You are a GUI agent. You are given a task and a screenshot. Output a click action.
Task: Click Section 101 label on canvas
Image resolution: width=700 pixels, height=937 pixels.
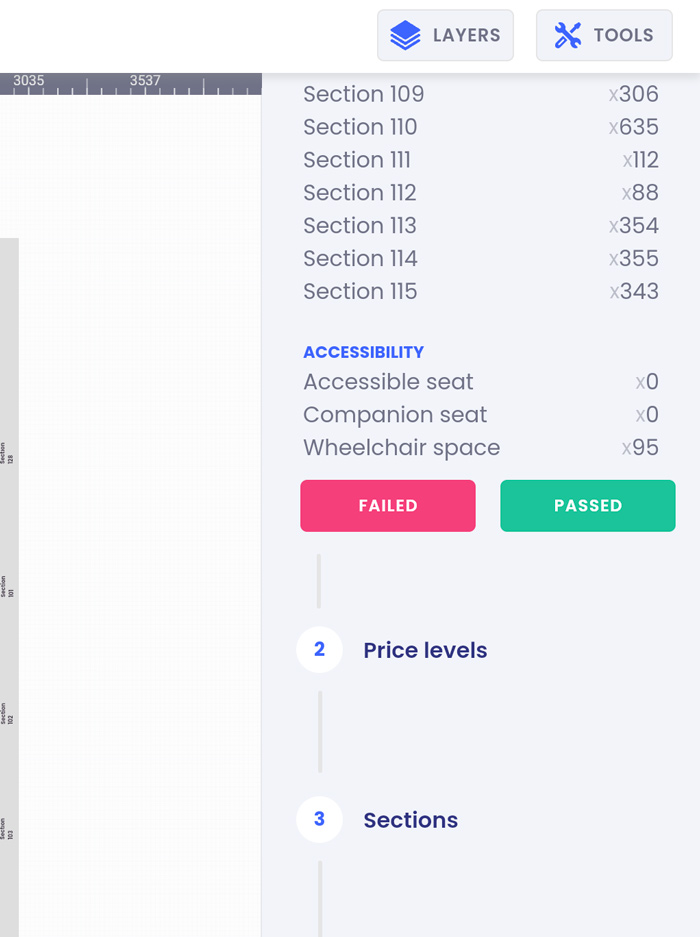[7, 587]
